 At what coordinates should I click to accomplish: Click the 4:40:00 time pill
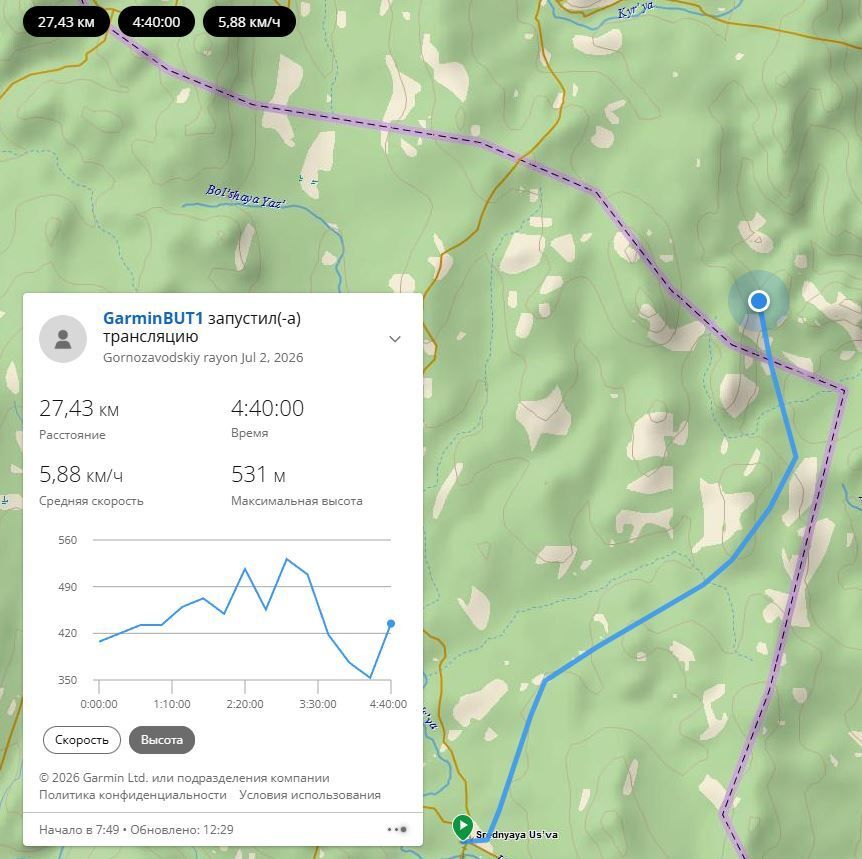(x=156, y=22)
